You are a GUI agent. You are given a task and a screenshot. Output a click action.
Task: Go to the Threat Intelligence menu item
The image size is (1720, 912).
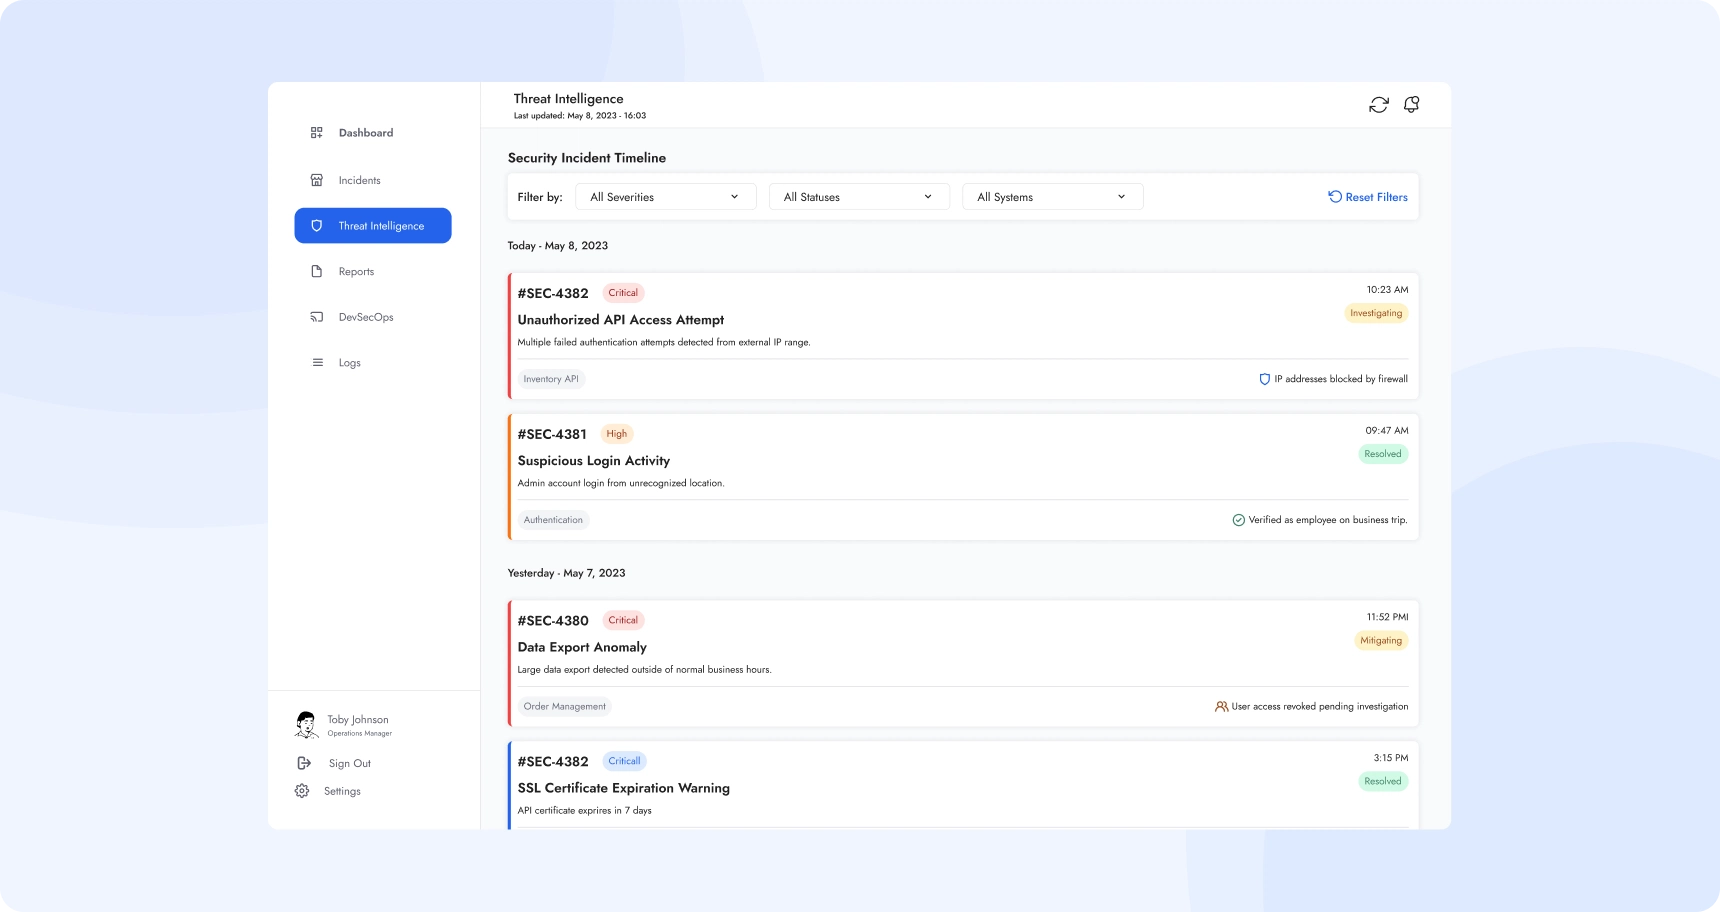(x=373, y=226)
